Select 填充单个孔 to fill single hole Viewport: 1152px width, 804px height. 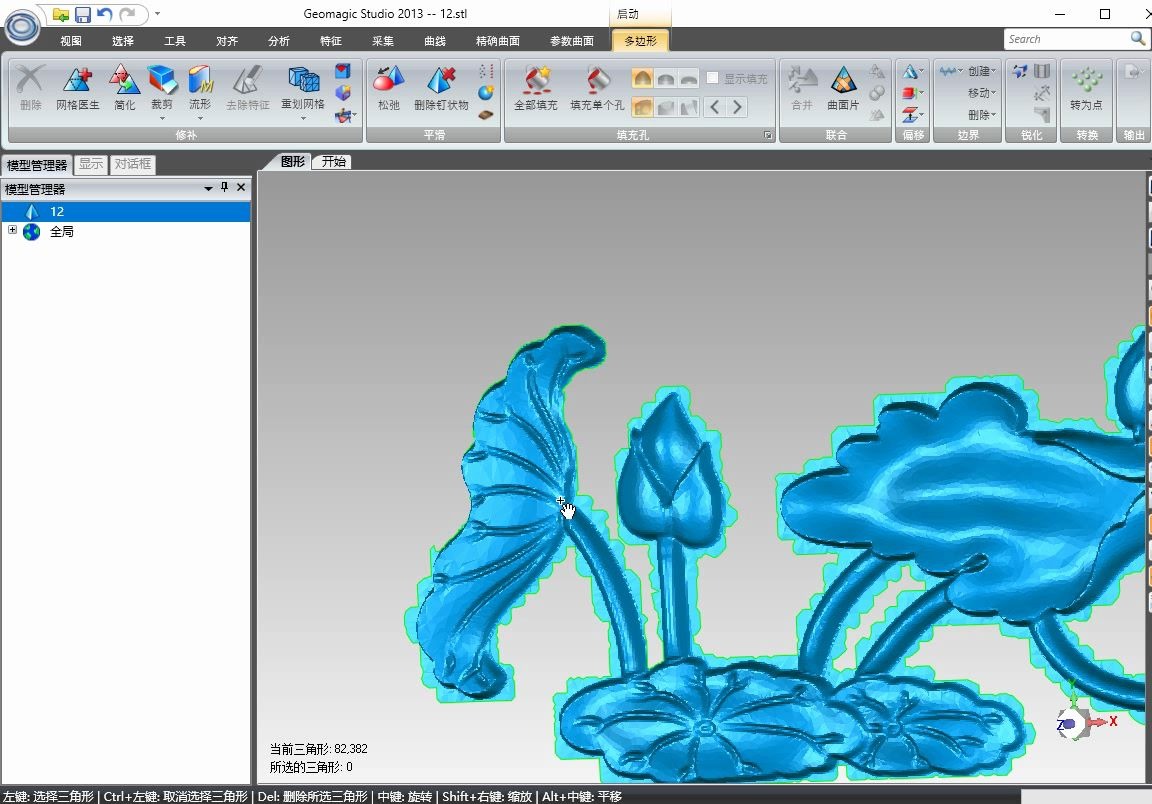click(597, 90)
